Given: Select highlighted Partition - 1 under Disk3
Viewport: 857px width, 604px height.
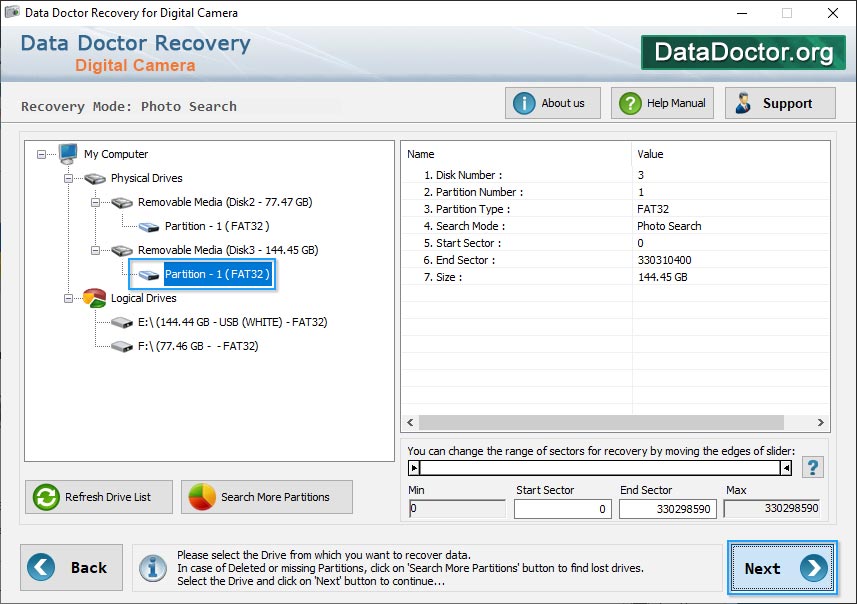Looking at the screenshot, I should (x=217, y=274).
